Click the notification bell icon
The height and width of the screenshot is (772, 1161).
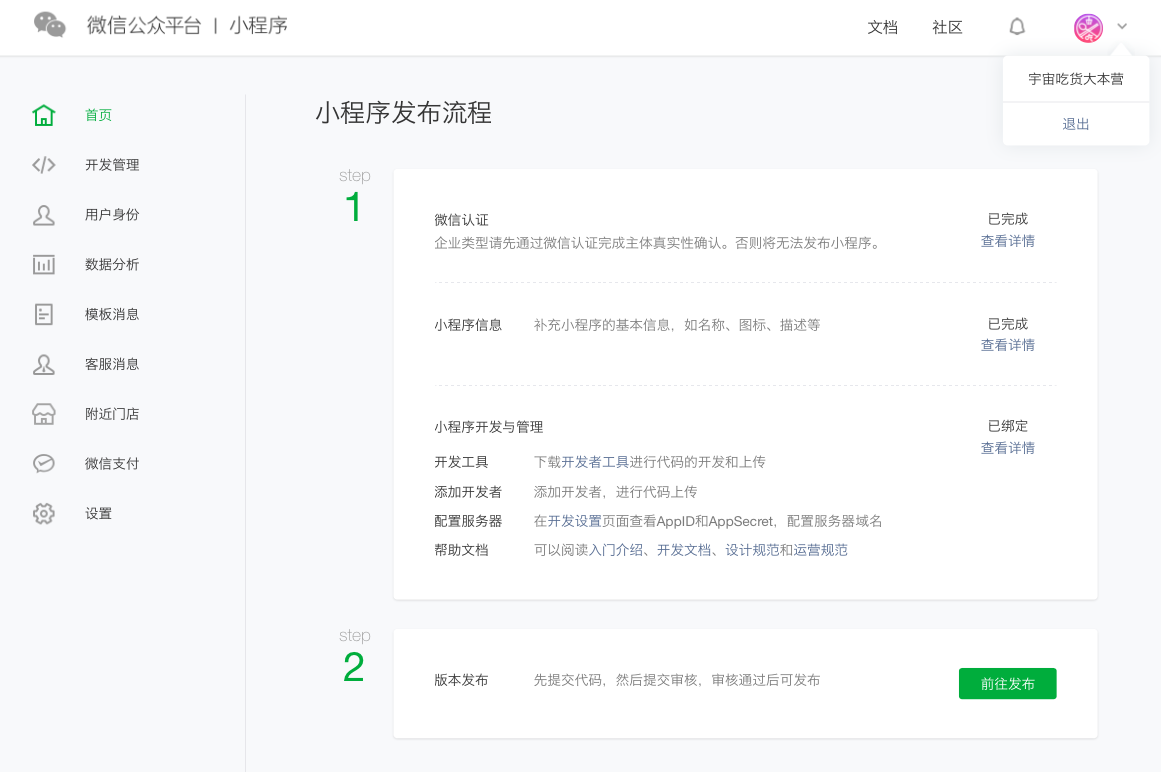click(1017, 26)
